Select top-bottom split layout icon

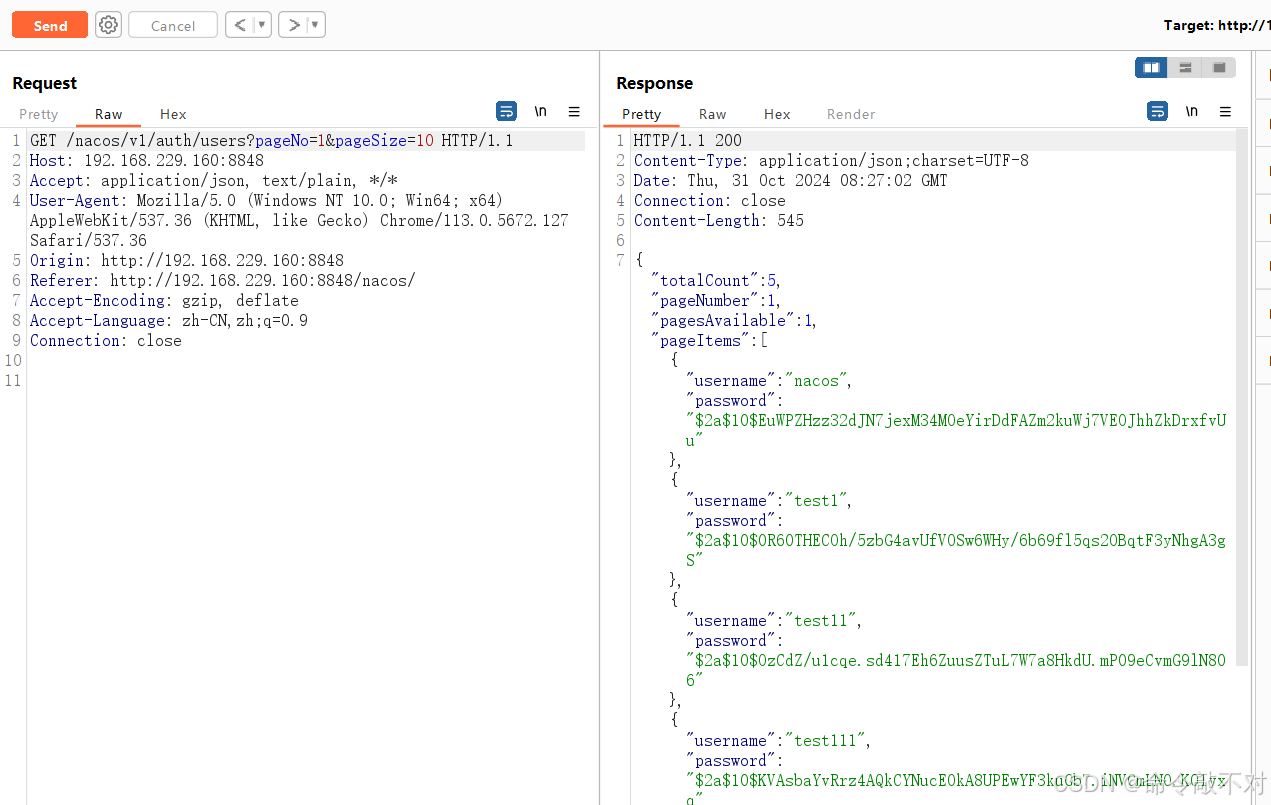click(x=1185, y=68)
